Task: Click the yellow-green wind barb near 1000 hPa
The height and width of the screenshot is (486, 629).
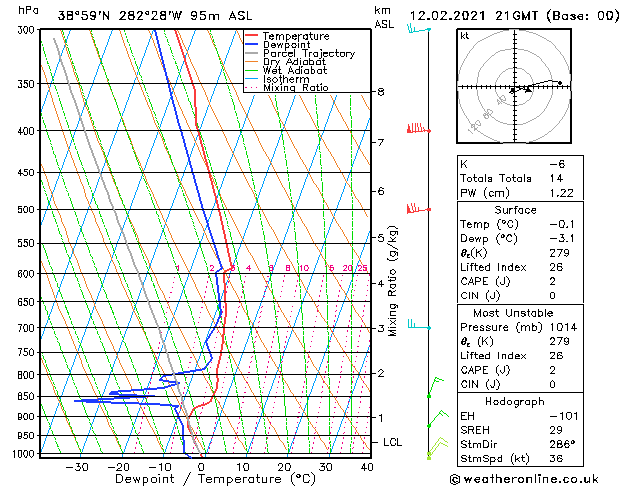Action: [437, 448]
